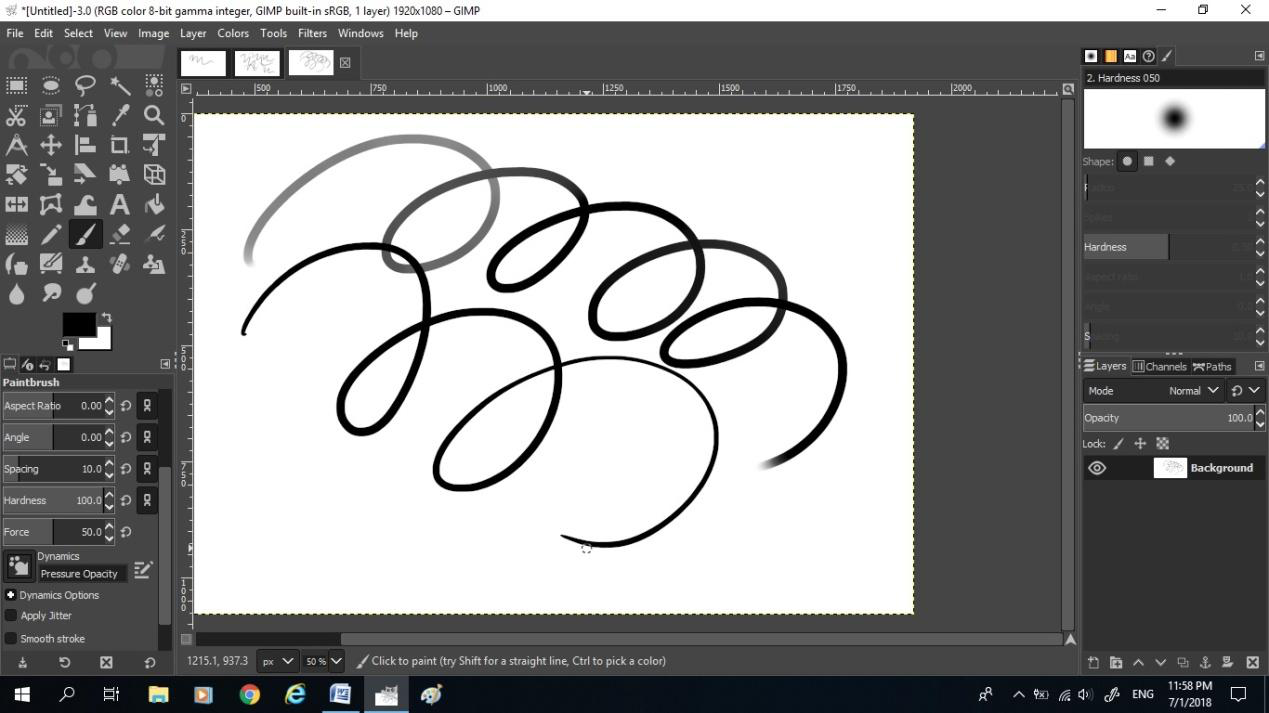Screen dimensions: 1269x713
Task: Click the Pressure Opacity dynamics field
Action: (82, 574)
